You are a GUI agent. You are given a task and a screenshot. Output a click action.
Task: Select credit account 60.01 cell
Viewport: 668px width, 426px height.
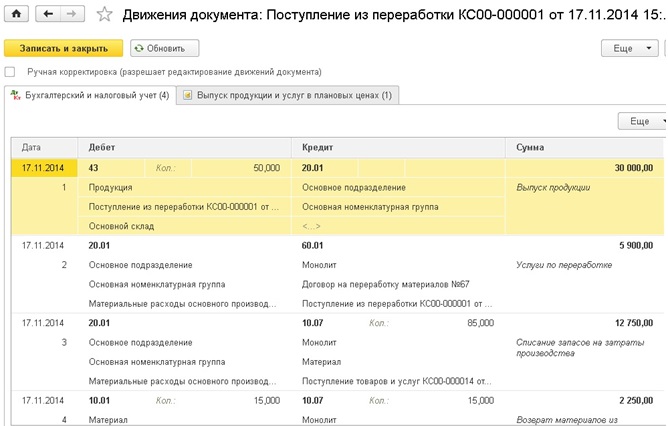pyautogui.click(x=325, y=245)
